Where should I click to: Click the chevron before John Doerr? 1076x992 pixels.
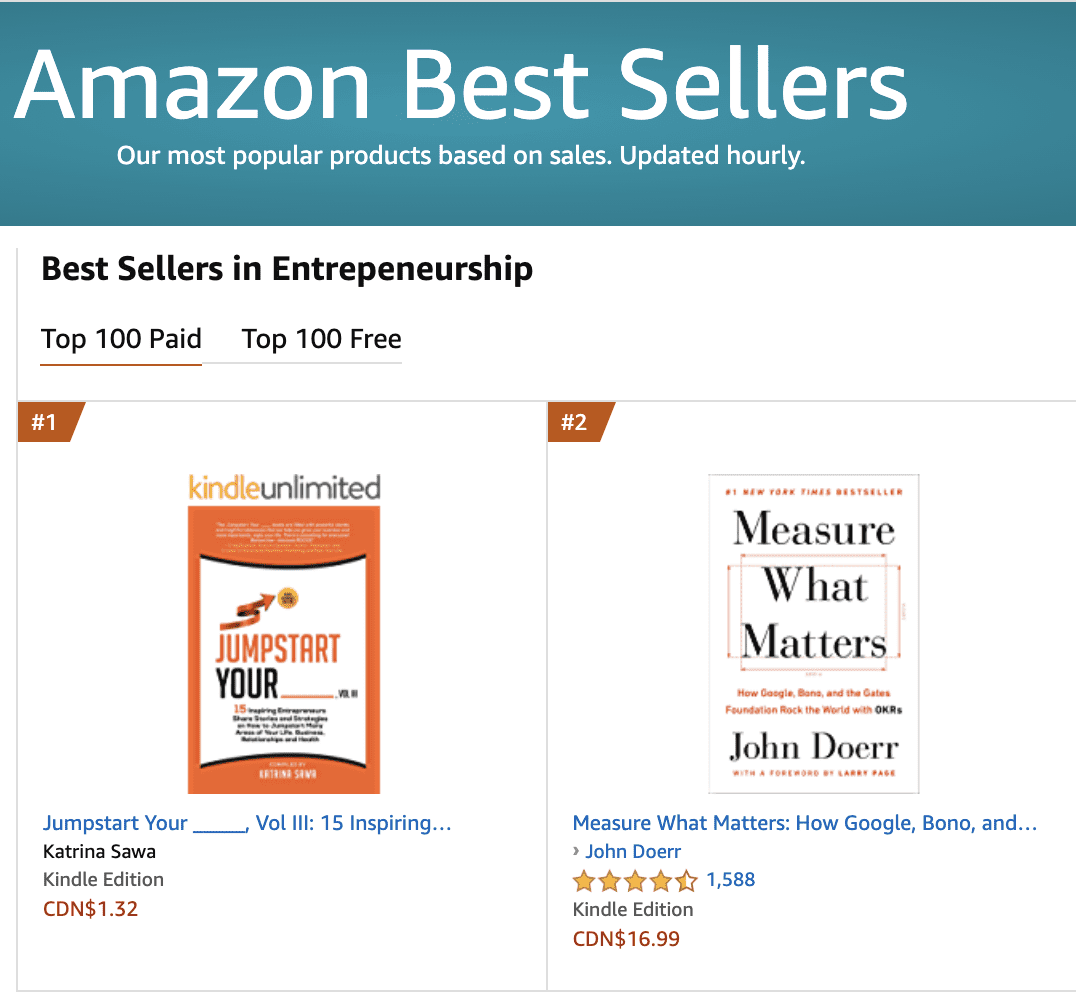pyautogui.click(x=576, y=851)
